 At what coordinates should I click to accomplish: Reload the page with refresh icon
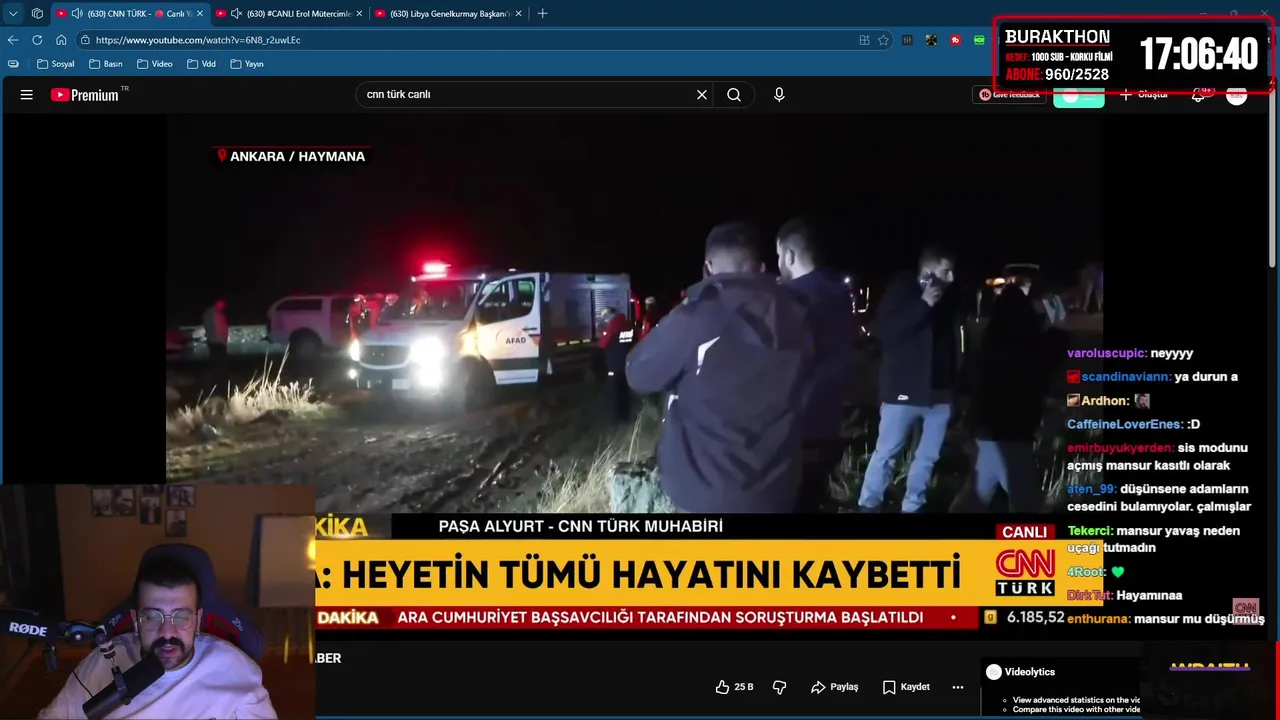[37, 40]
